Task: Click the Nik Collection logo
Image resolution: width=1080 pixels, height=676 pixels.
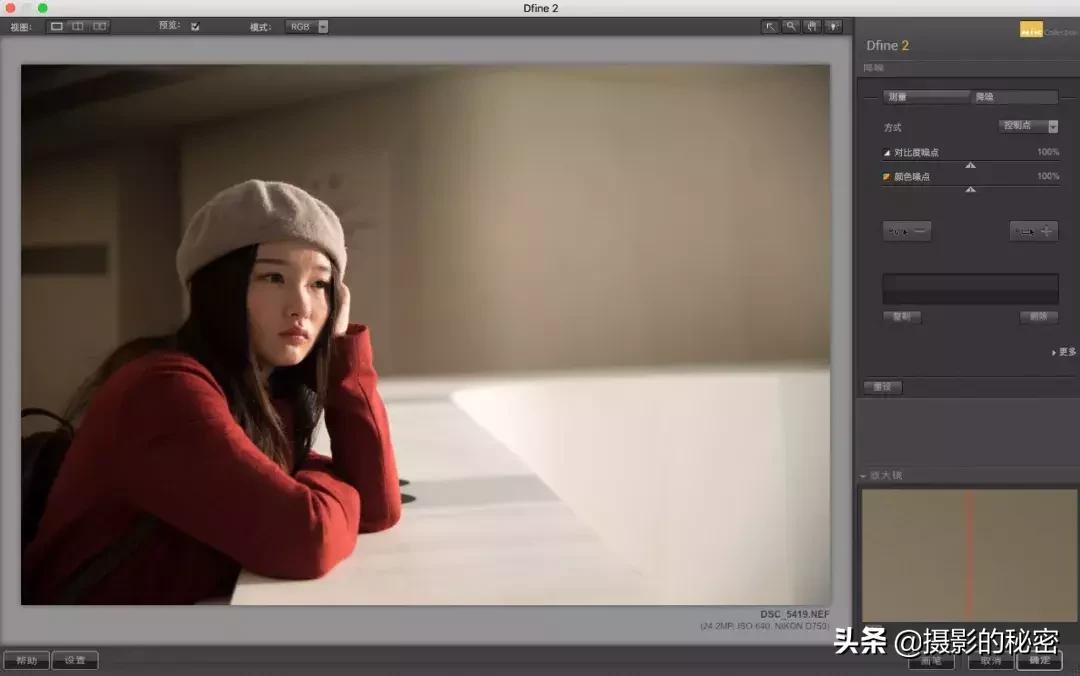Action: click(1048, 30)
